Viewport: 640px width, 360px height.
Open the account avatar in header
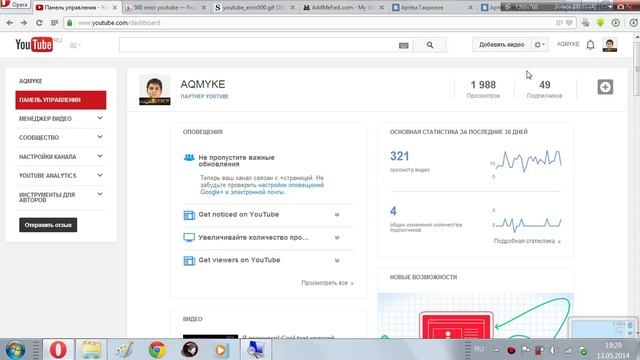(x=610, y=45)
